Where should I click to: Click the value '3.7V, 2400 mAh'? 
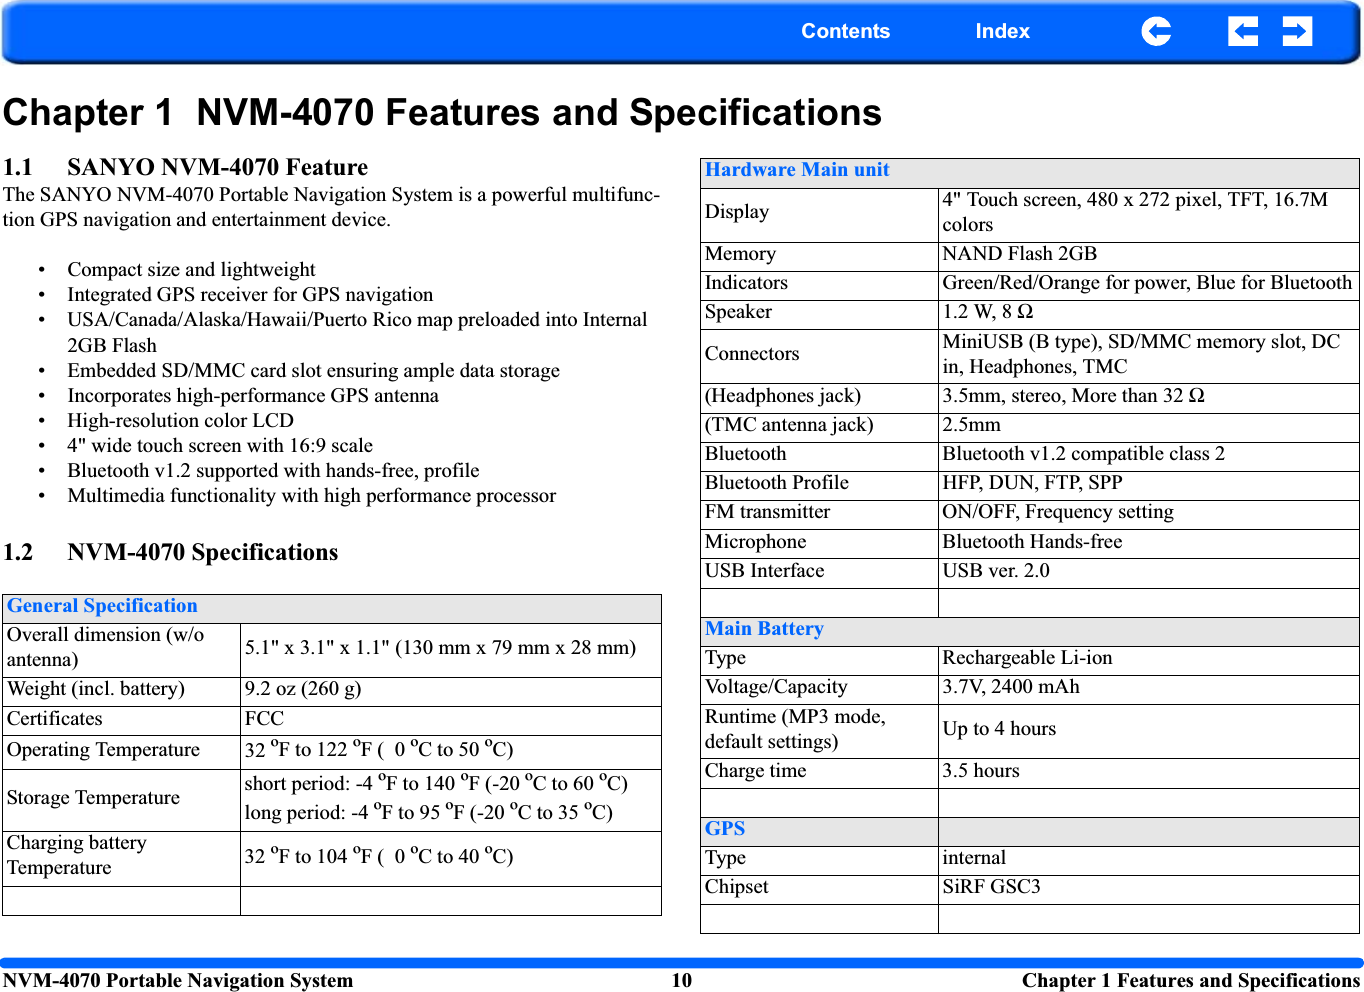tap(1011, 687)
